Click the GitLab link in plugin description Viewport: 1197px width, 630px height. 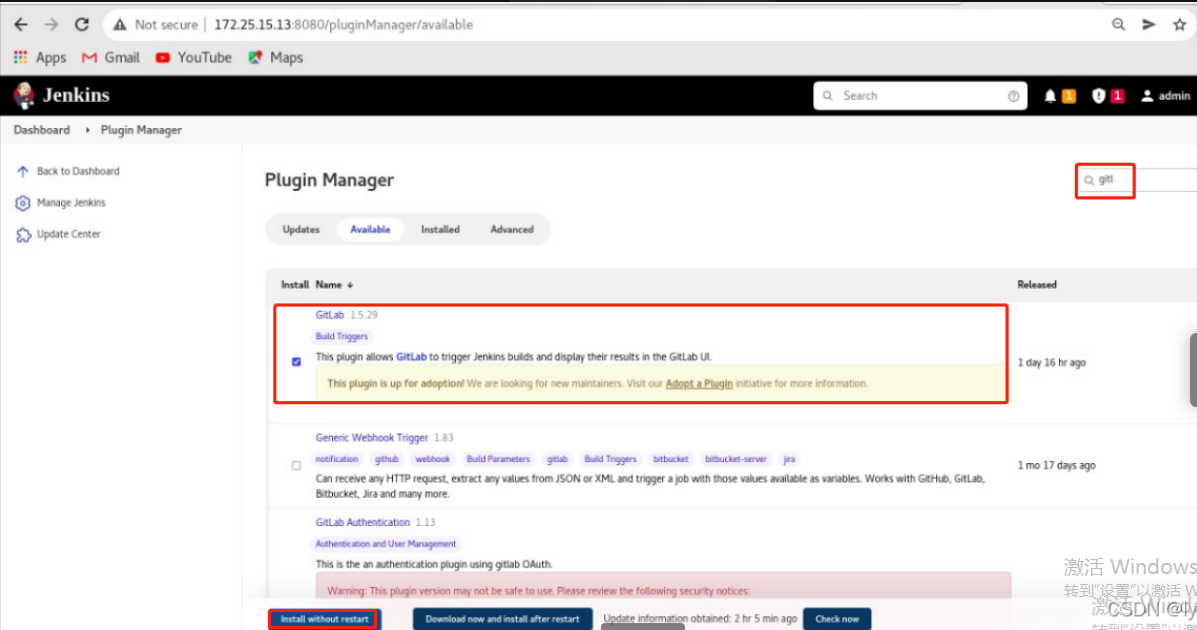(411, 357)
